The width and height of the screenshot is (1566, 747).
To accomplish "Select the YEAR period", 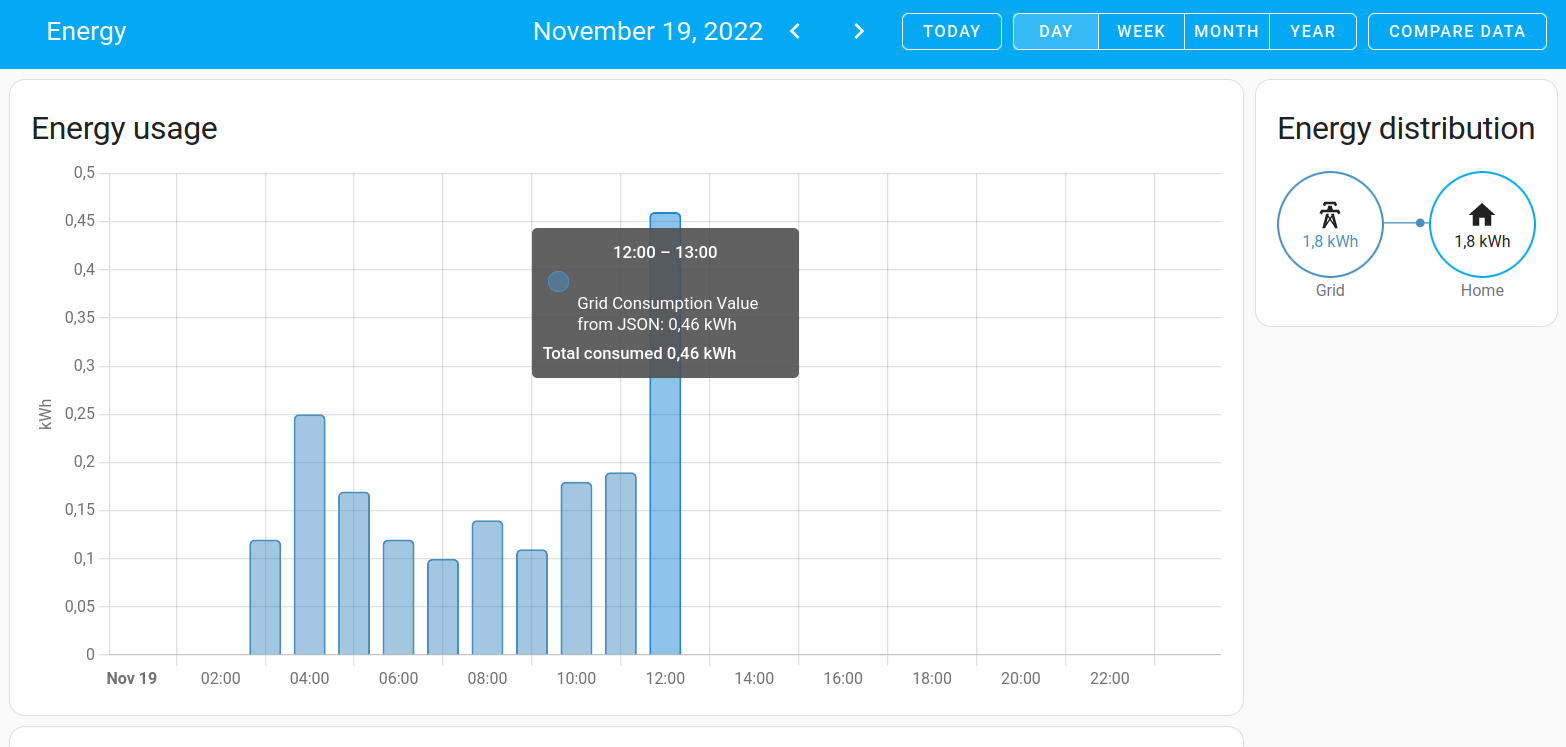I will pos(1312,31).
